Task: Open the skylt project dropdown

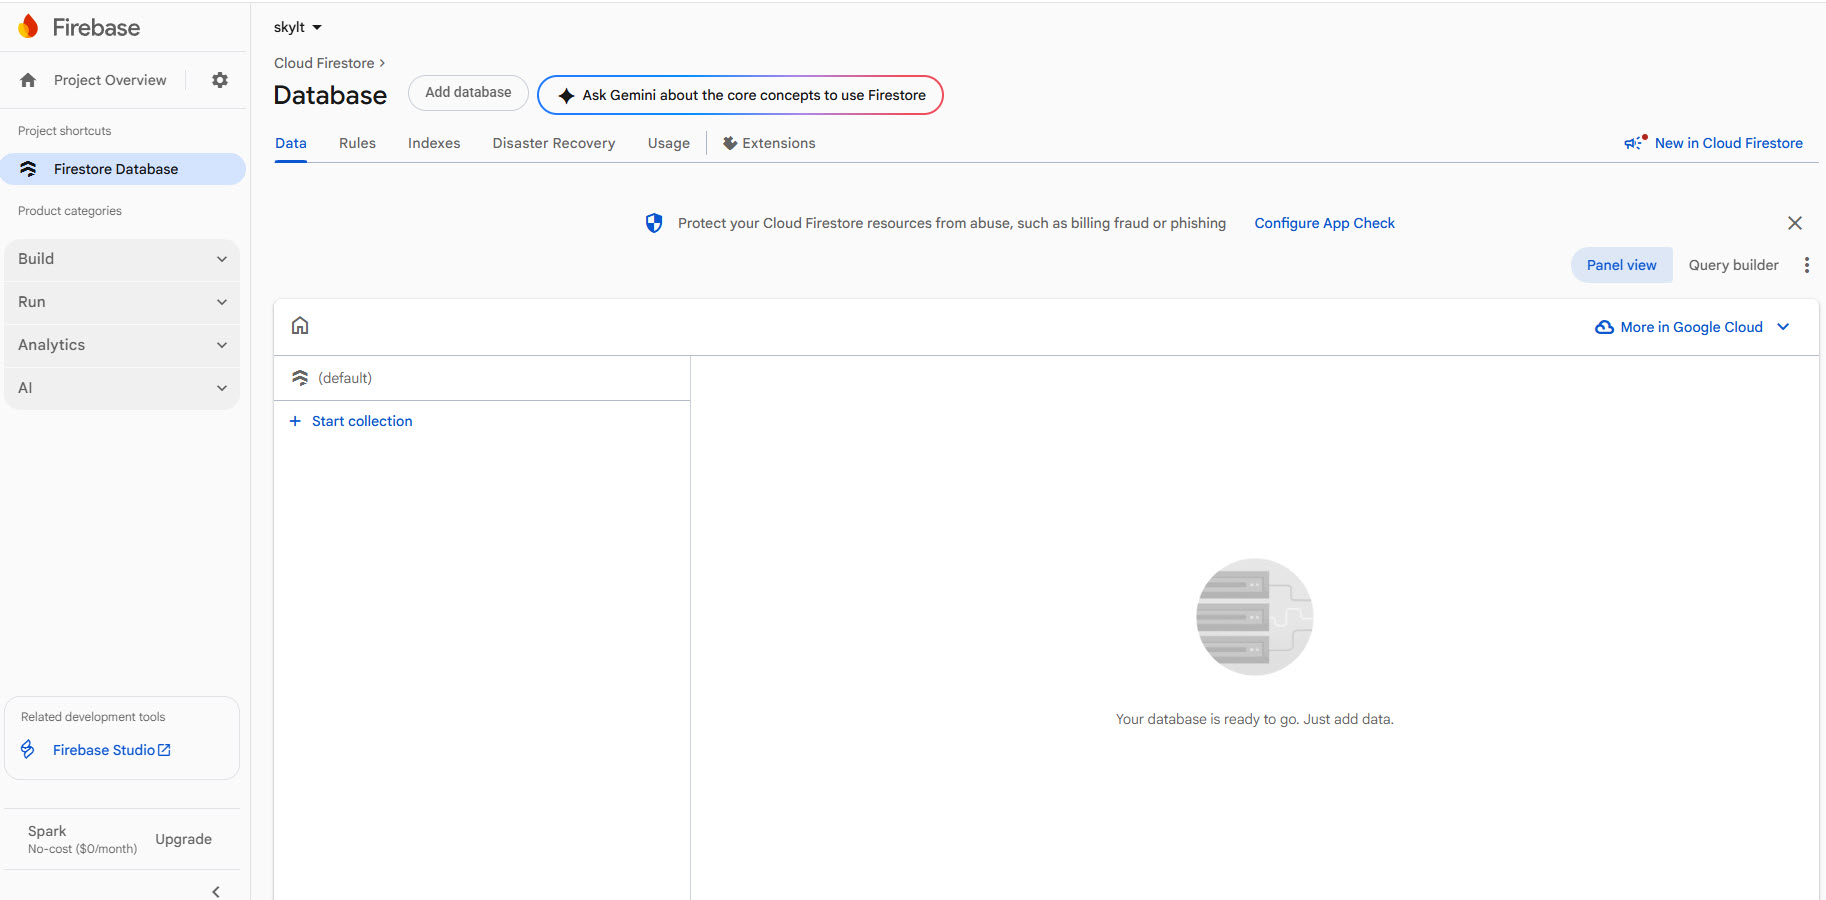Action: pos(298,27)
